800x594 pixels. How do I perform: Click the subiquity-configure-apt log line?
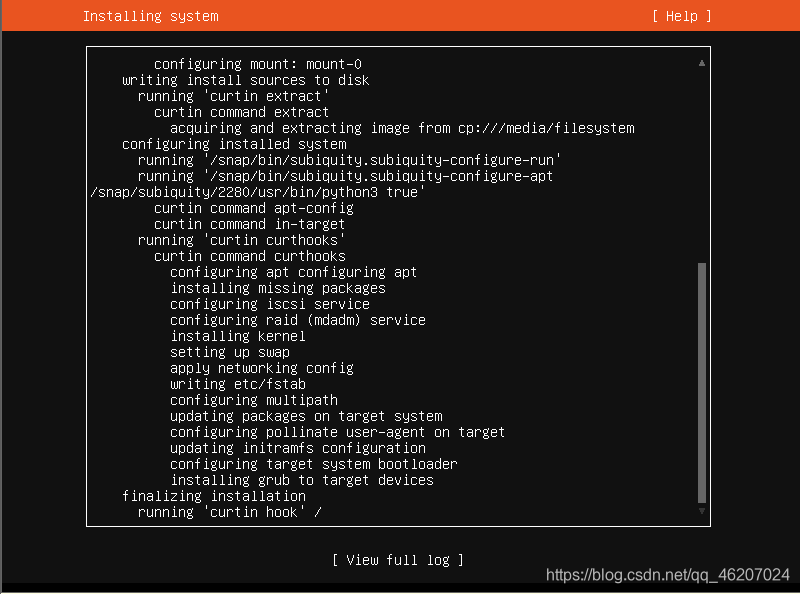click(345, 176)
